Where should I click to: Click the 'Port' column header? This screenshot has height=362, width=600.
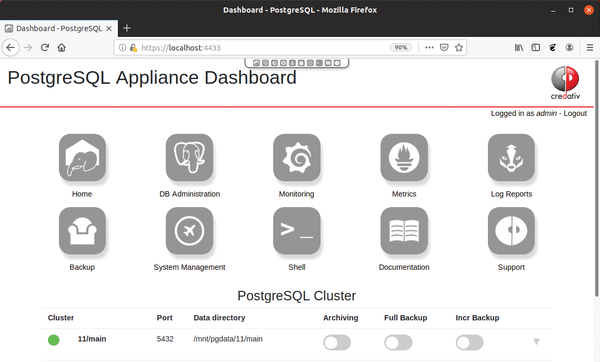coord(165,318)
